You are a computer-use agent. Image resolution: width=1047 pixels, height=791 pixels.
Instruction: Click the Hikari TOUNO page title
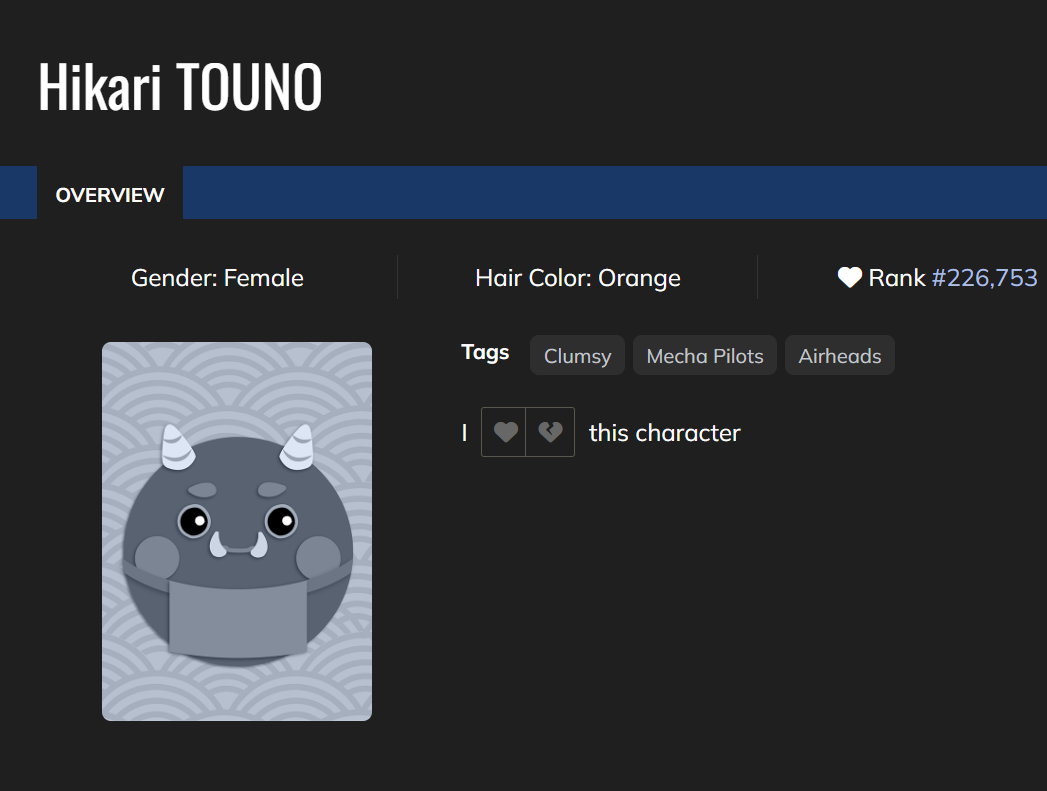pyautogui.click(x=180, y=87)
